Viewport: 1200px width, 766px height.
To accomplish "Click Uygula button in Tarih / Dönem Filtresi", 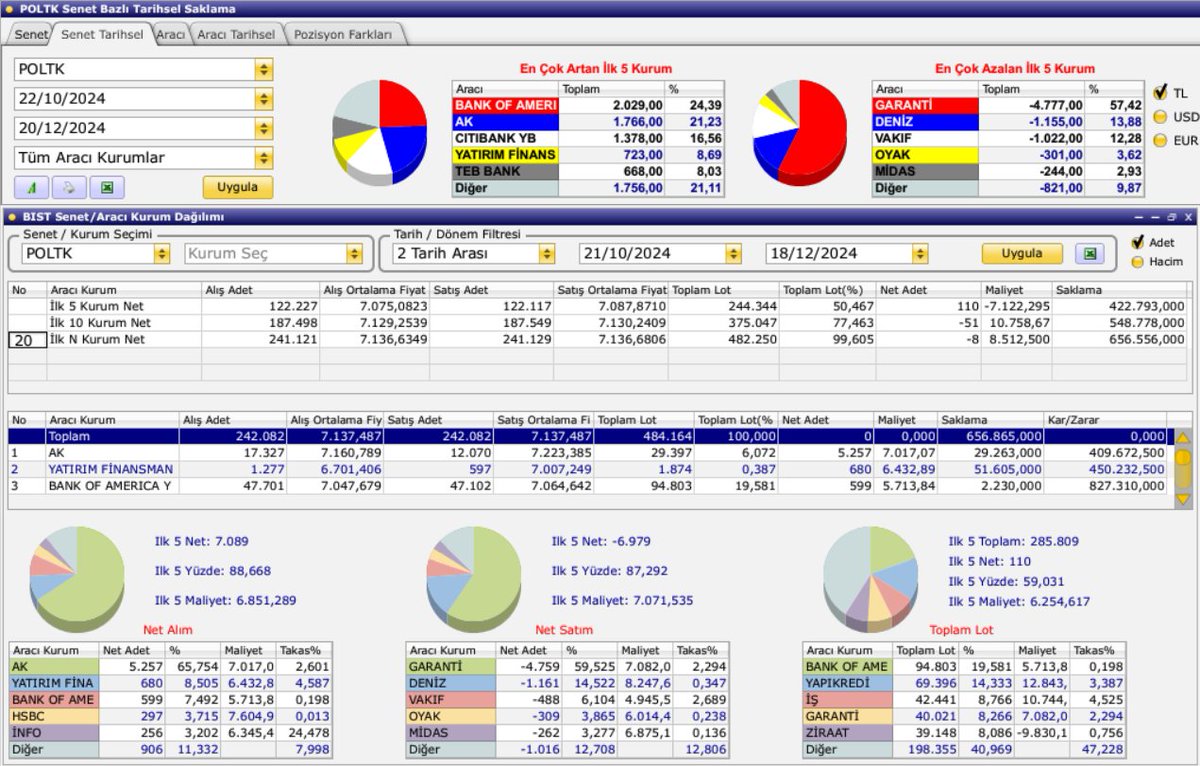I will coord(1022,254).
